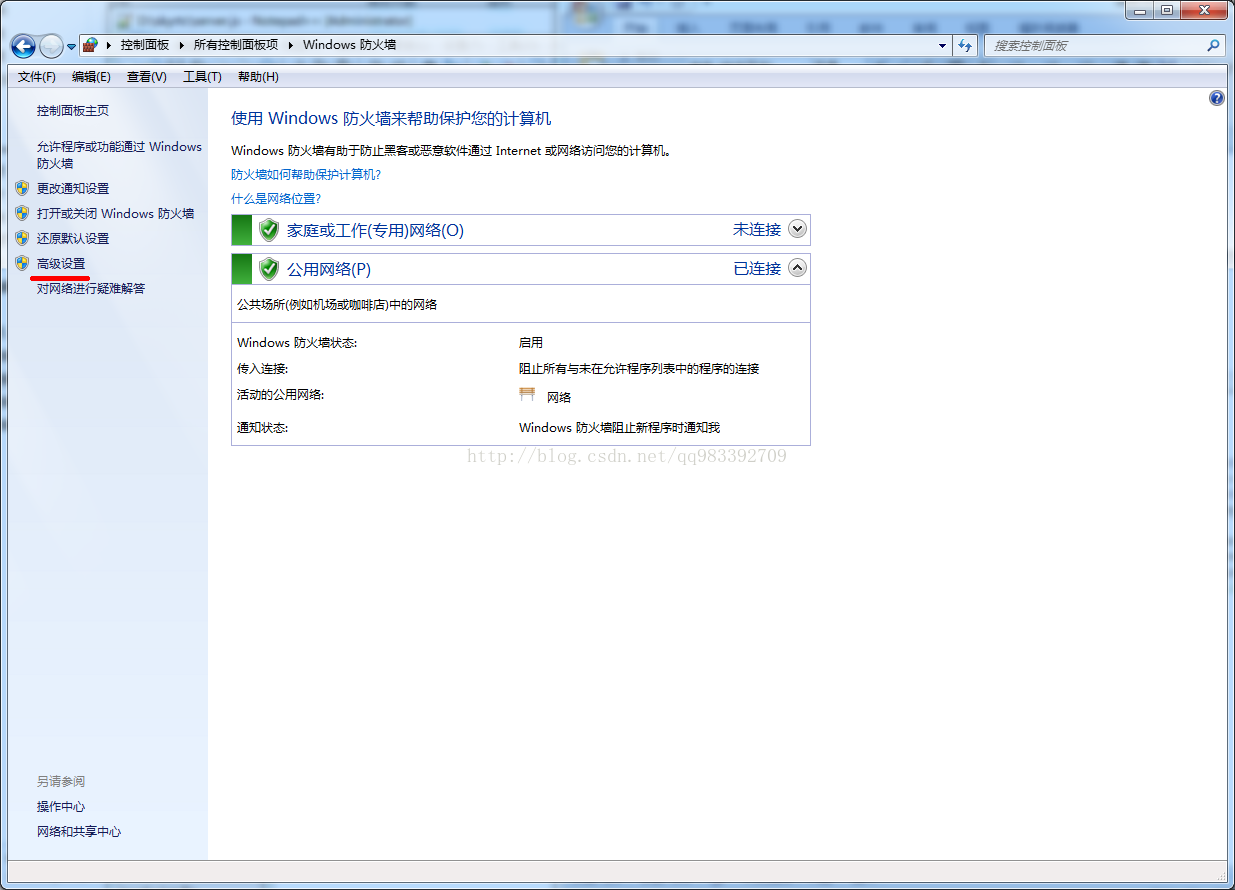Select 所有控制面板项 breadcrumb in address bar
1235x890 pixels.
[x=236, y=45]
